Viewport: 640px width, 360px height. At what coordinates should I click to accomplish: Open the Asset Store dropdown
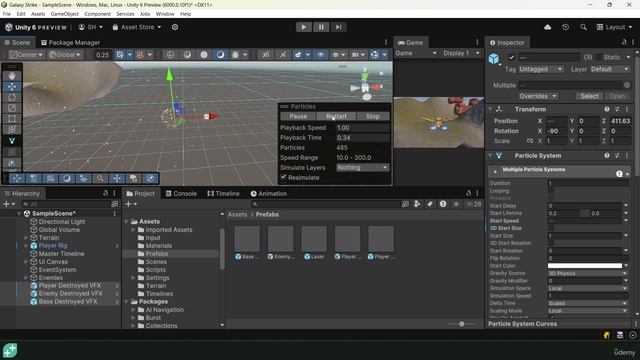pyautogui.click(x=137, y=27)
